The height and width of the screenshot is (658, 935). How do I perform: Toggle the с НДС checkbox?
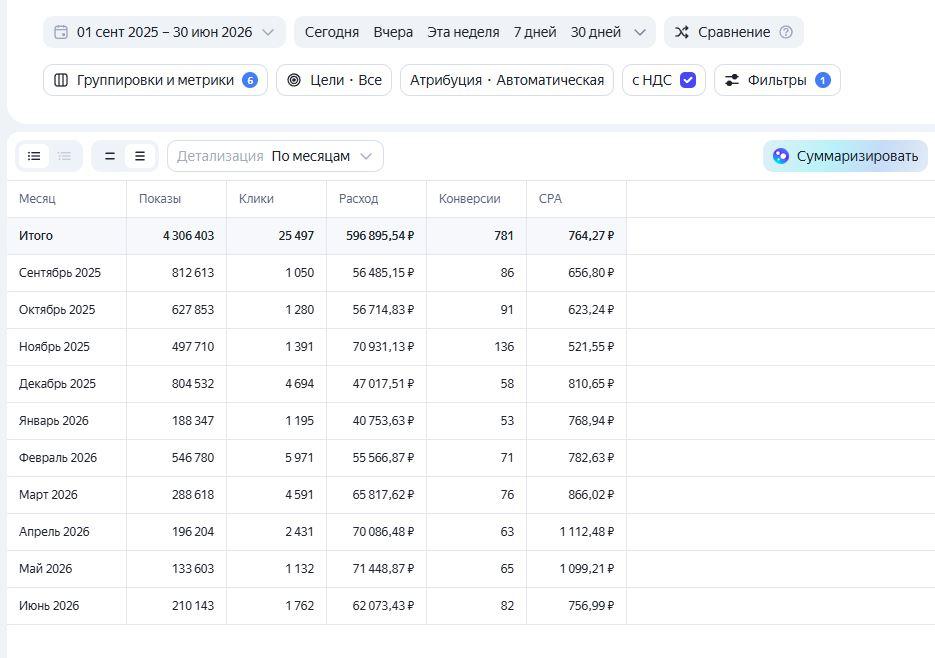[688, 80]
